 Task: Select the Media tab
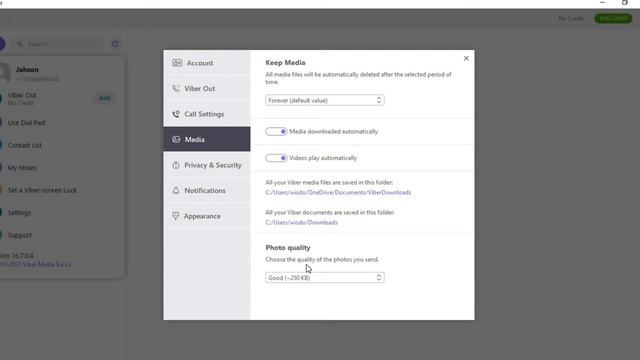(207, 139)
